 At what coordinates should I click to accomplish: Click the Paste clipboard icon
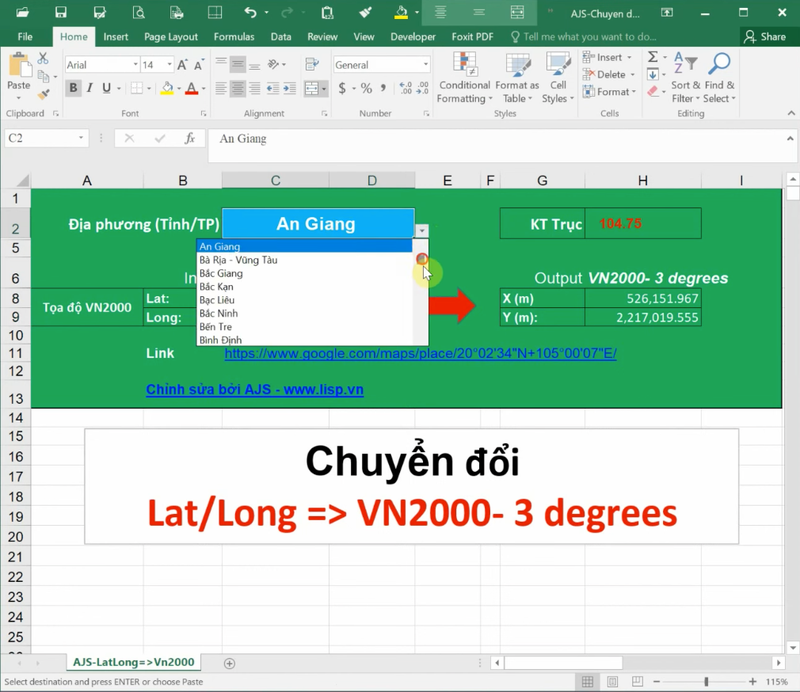pos(19,66)
